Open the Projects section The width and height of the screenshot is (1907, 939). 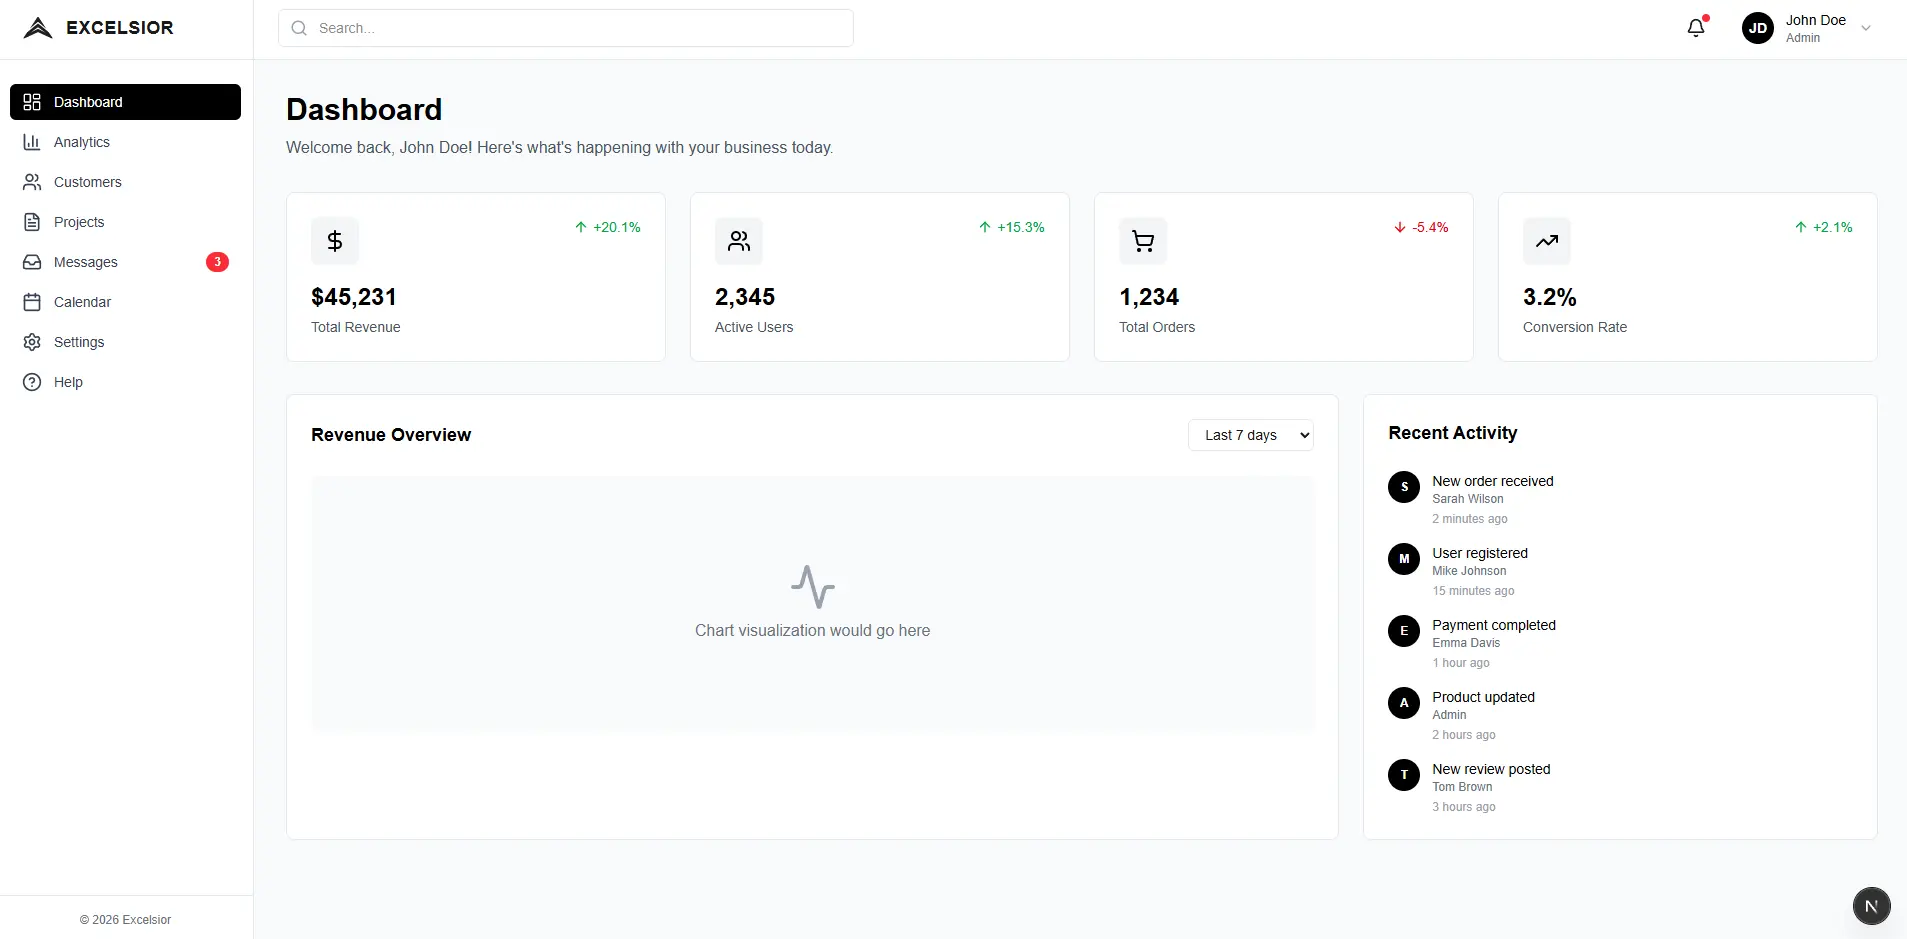click(79, 222)
